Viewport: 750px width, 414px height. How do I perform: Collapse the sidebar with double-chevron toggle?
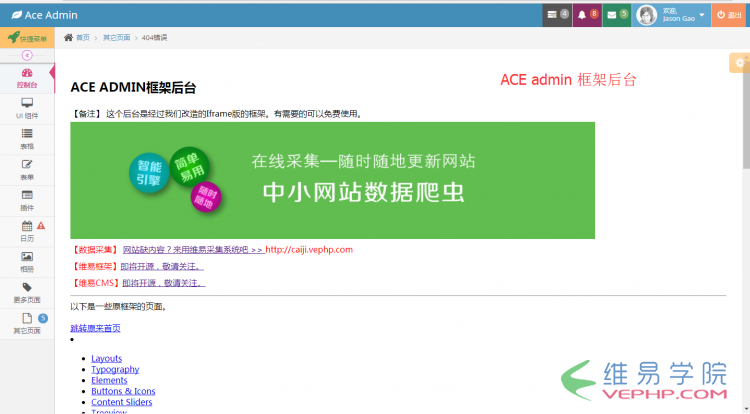click(x=27, y=55)
